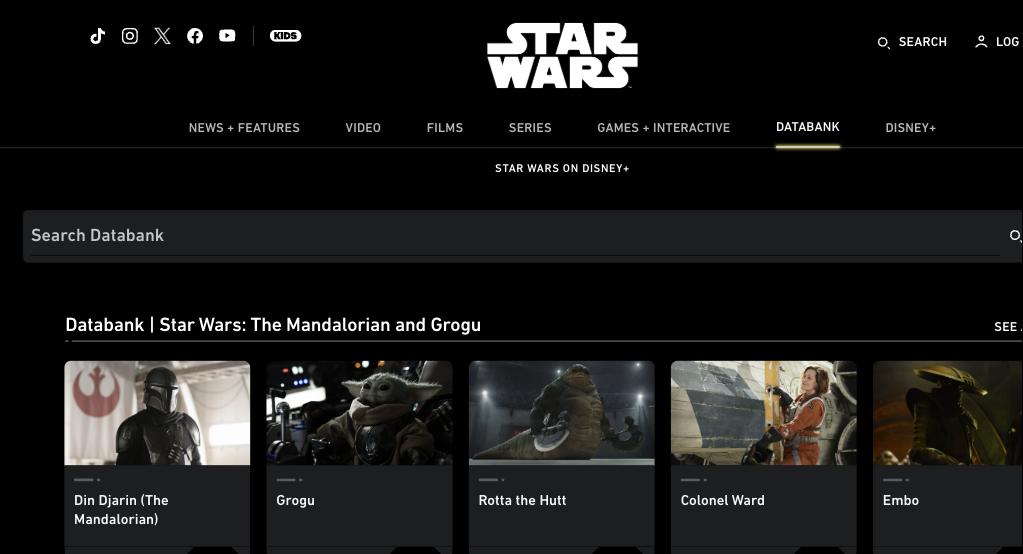This screenshot has height=554, width=1023.
Task: Select the Databank tab
Action: coord(808,127)
